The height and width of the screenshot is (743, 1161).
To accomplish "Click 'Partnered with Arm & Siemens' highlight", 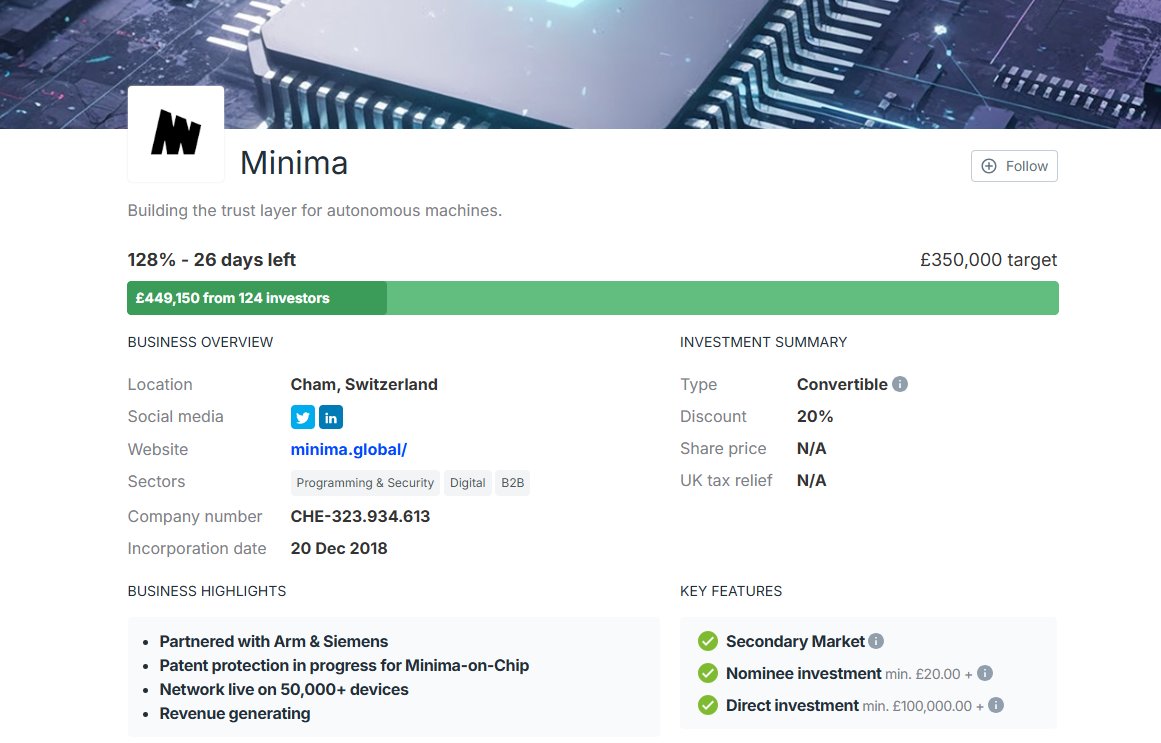I will 274,642.
